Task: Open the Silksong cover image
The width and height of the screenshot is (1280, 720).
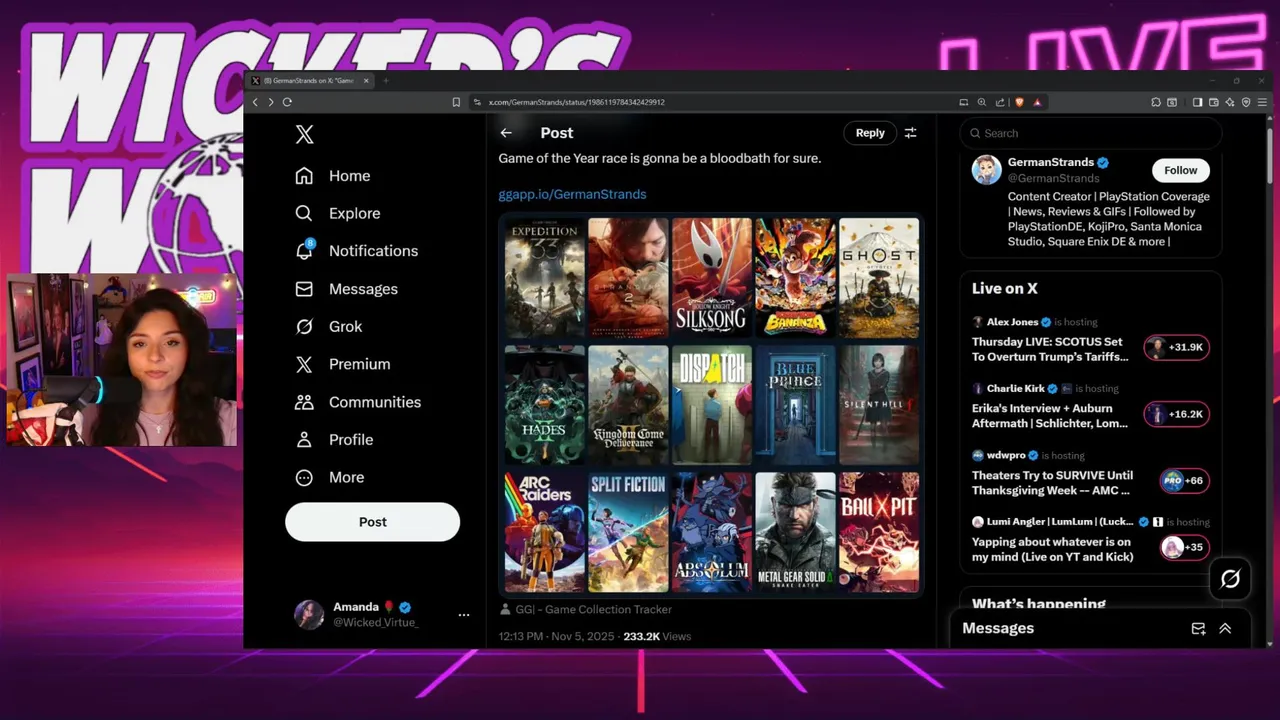Action: point(712,277)
